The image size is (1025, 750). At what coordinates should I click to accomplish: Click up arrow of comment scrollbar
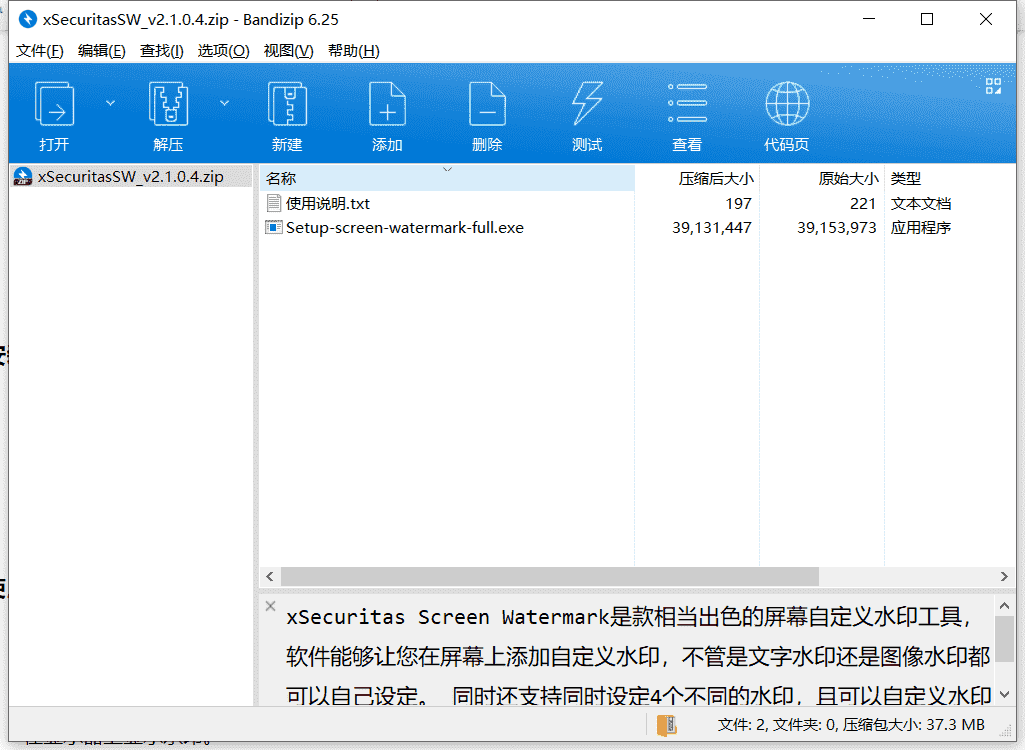[x=1005, y=606]
